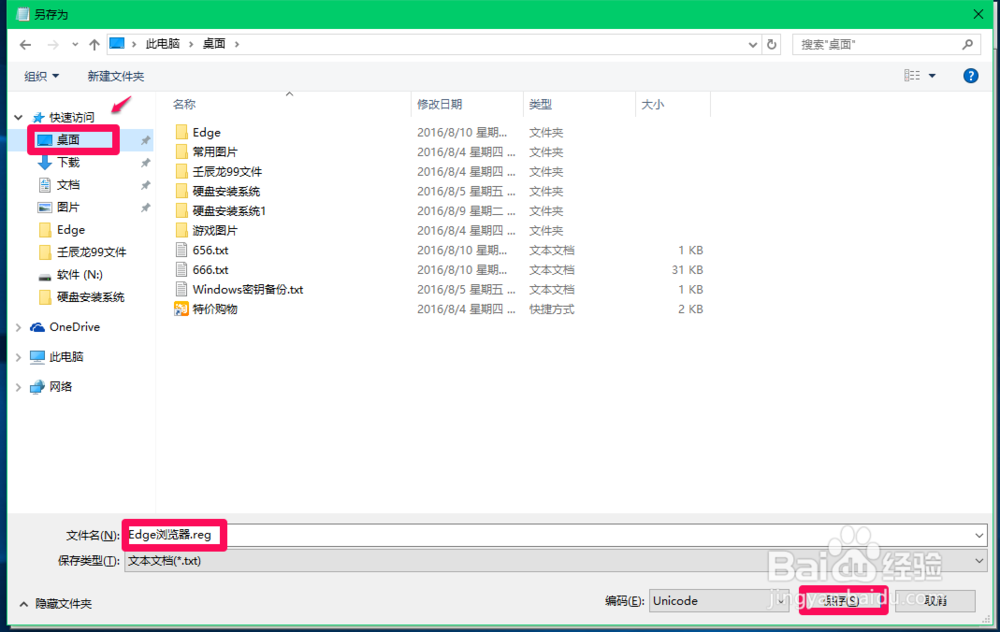Click the 新建文件夹 button
The height and width of the screenshot is (632, 1000).
(x=117, y=75)
